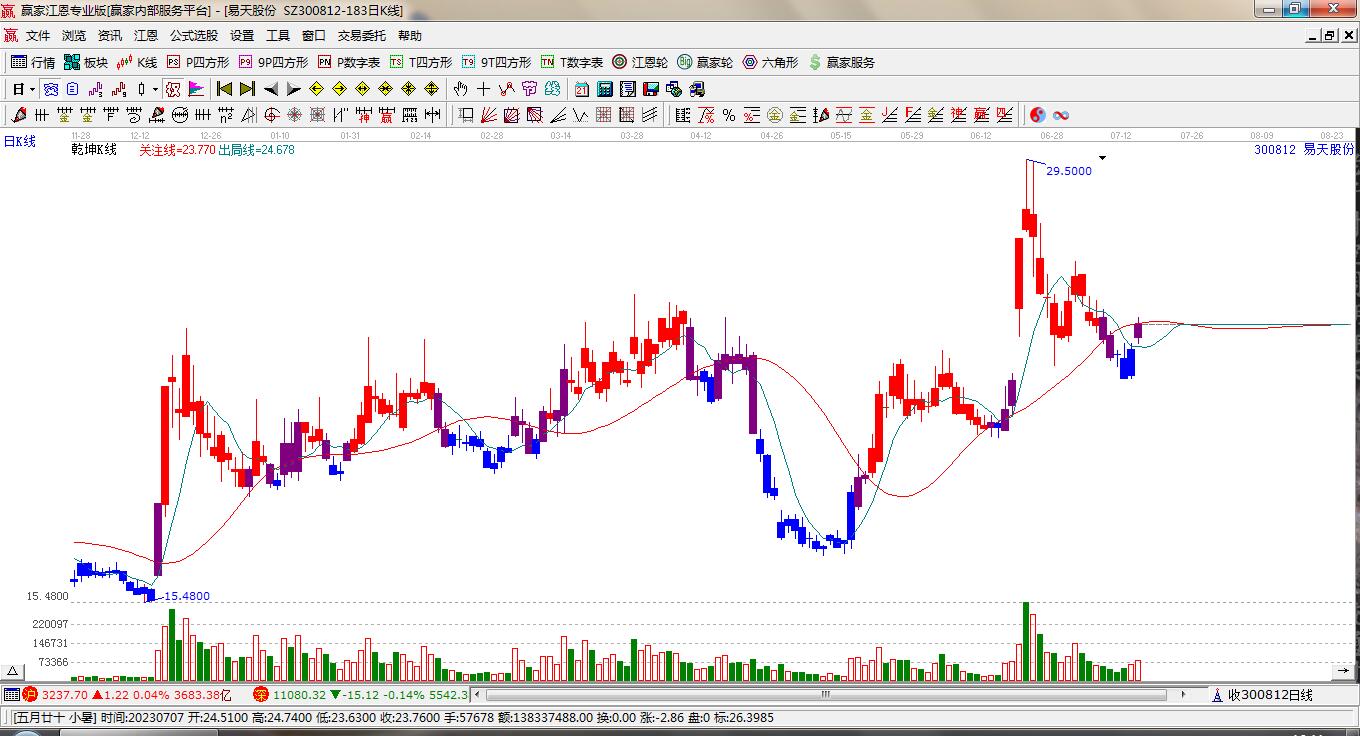Open the 资讯 menu

(110, 36)
